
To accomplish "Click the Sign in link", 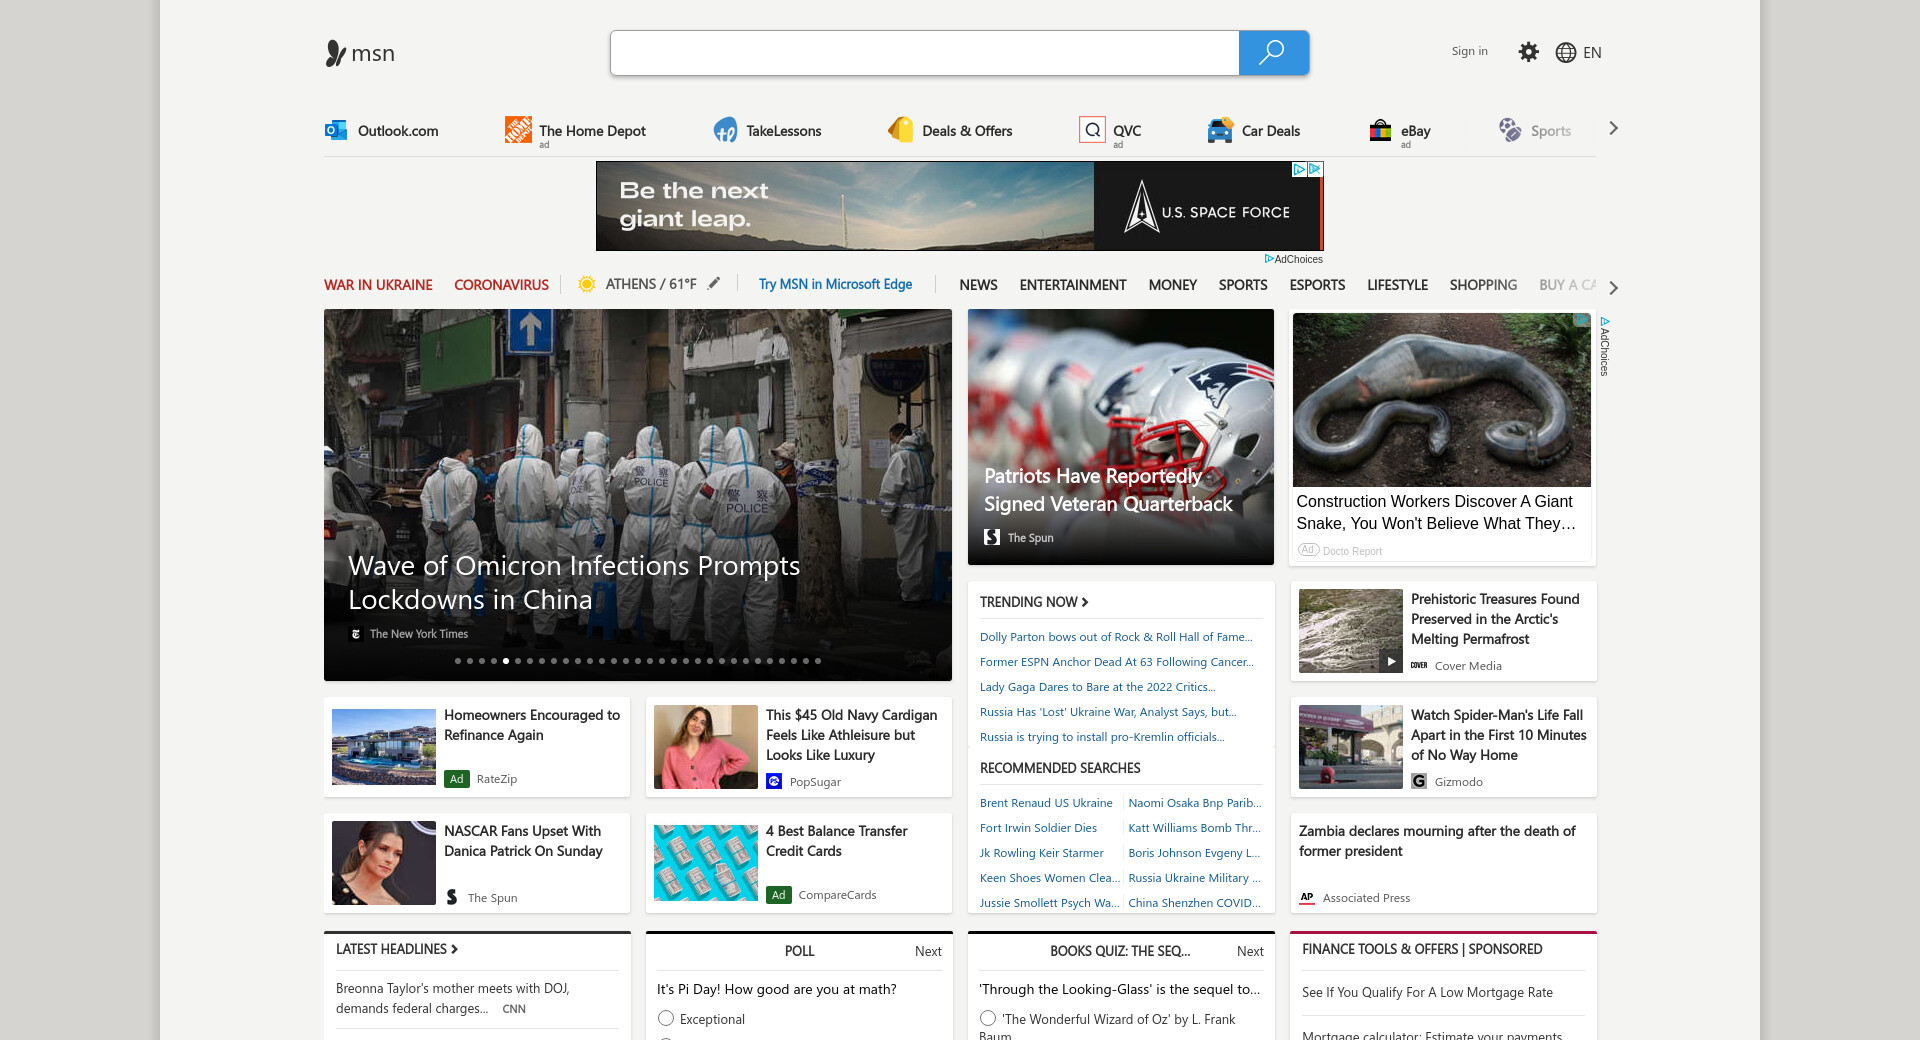I will pyautogui.click(x=1469, y=51).
